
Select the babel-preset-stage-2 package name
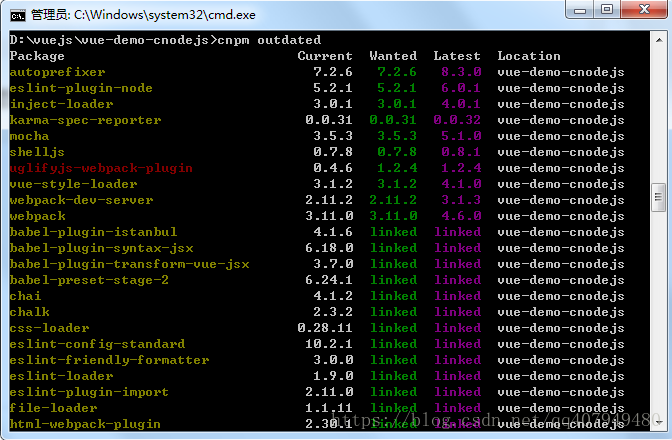[89, 280]
